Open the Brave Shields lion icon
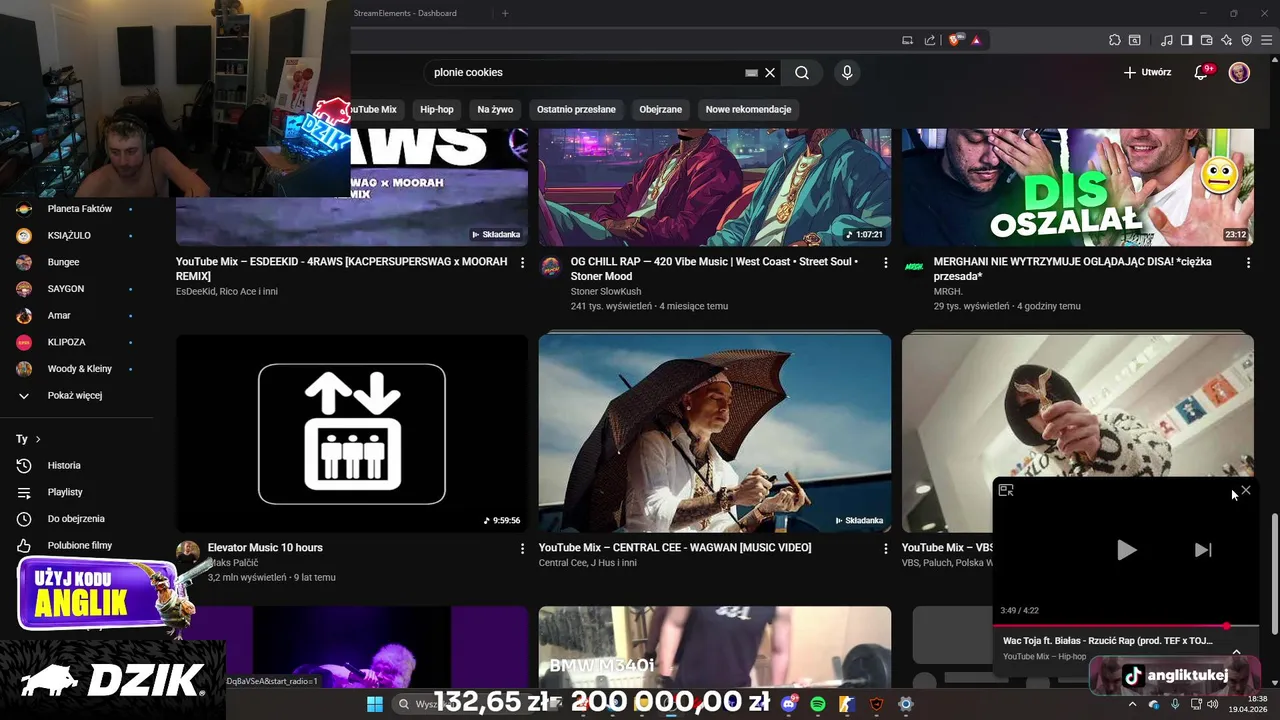The height and width of the screenshot is (720, 1280). click(955, 40)
